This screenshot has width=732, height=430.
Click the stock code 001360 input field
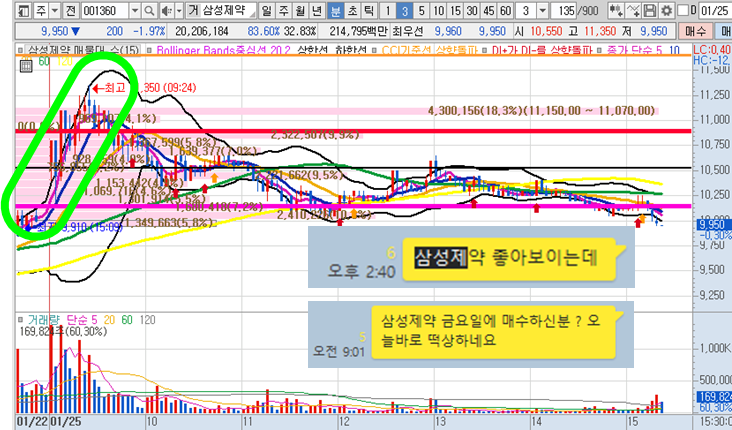[105, 10]
